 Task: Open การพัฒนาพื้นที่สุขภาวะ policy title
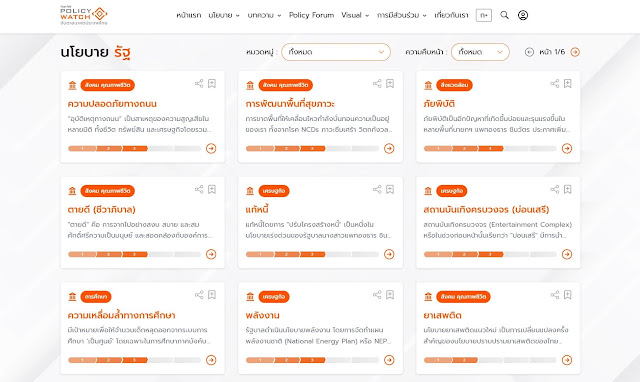[x=290, y=104]
